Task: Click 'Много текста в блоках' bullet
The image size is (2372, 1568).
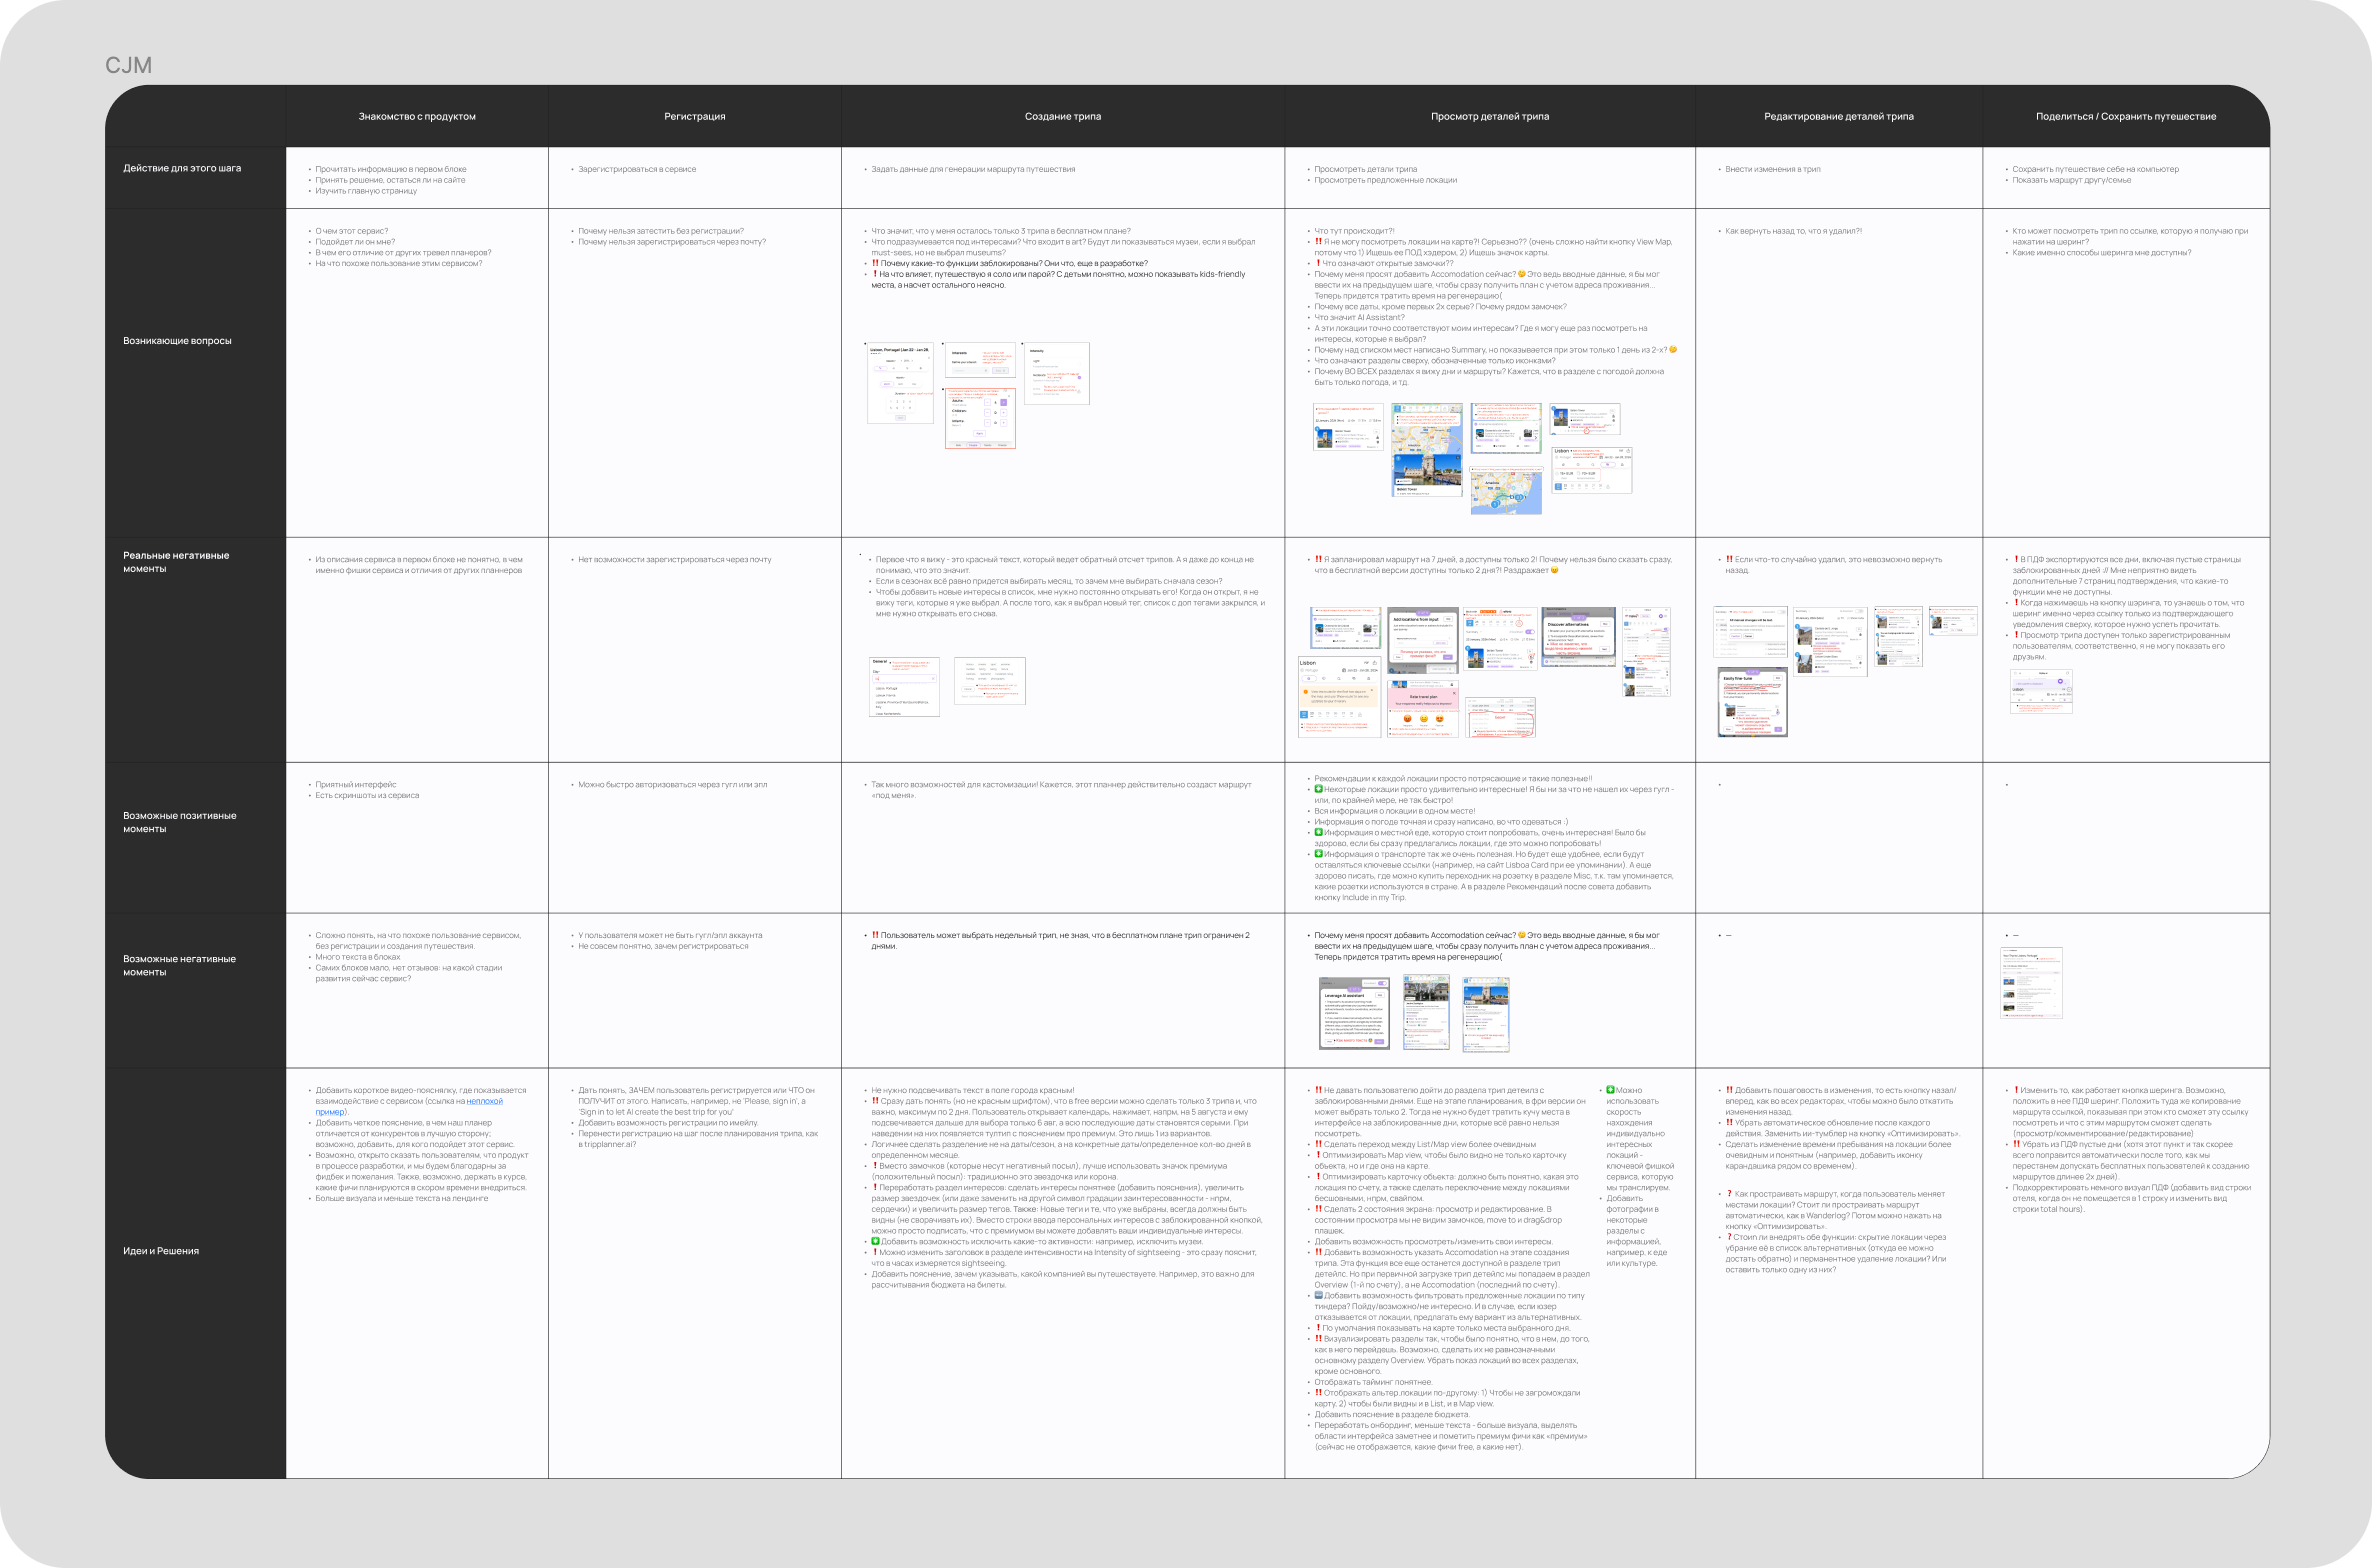Action: (358, 957)
